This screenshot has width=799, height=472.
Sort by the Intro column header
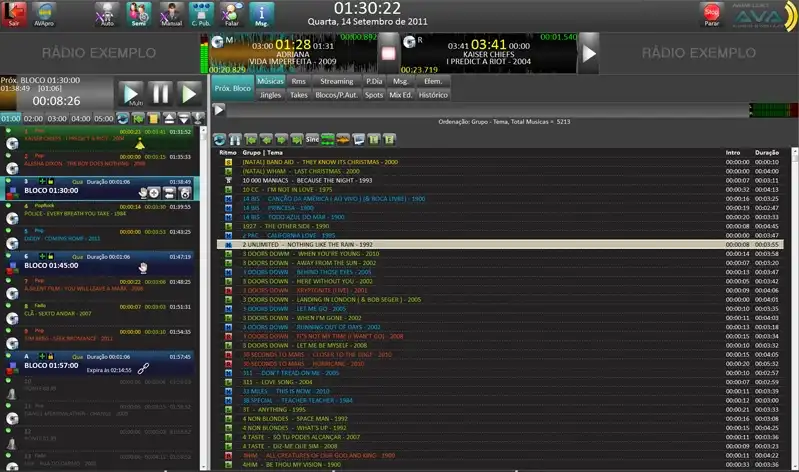733,152
